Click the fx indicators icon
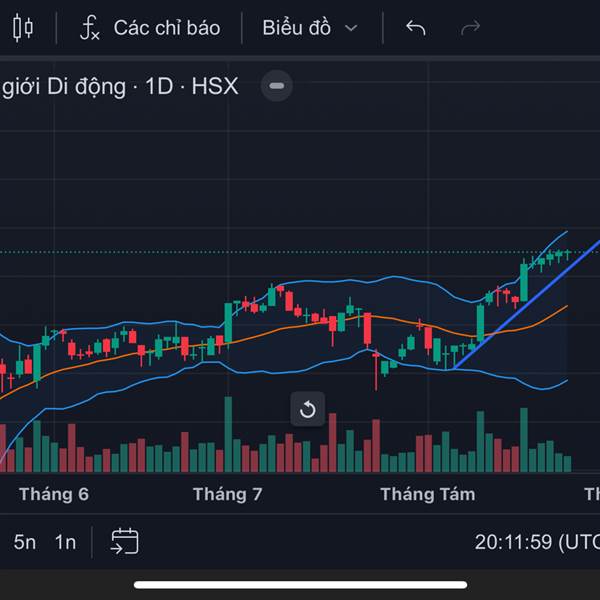The image size is (600, 600). (x=90, y=28)
